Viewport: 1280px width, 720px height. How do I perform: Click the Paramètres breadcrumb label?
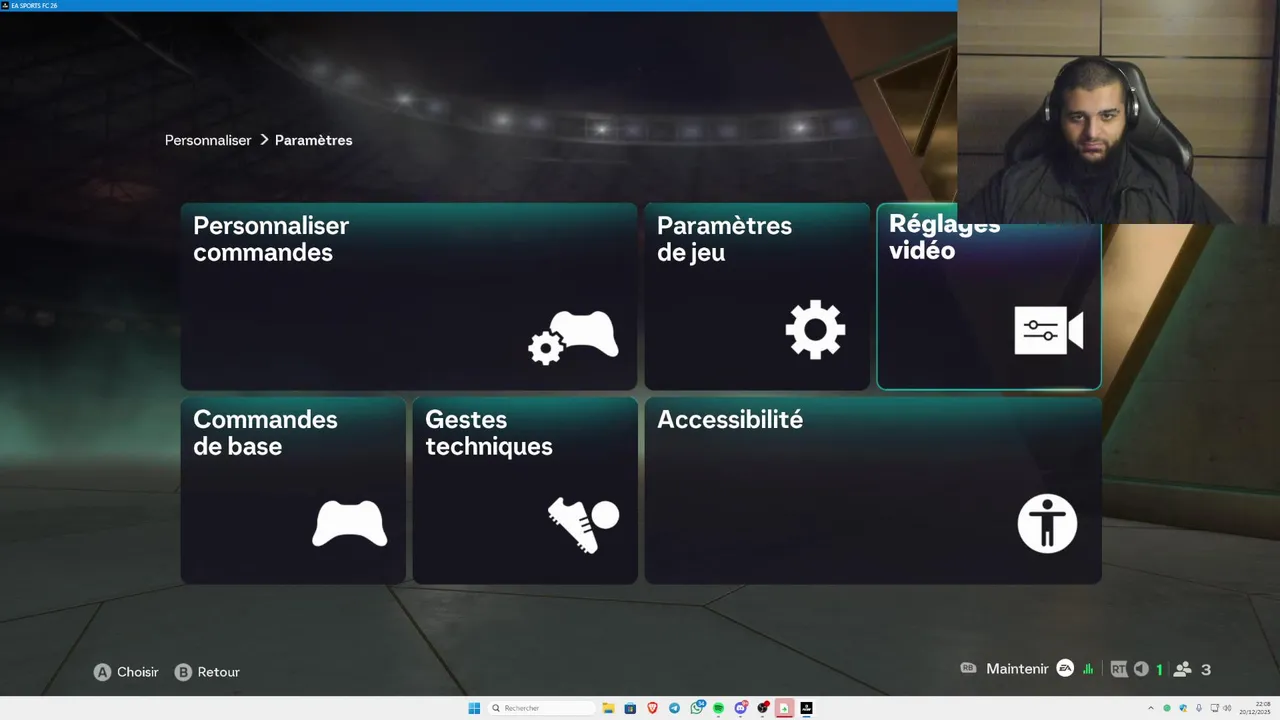[314, 140]
